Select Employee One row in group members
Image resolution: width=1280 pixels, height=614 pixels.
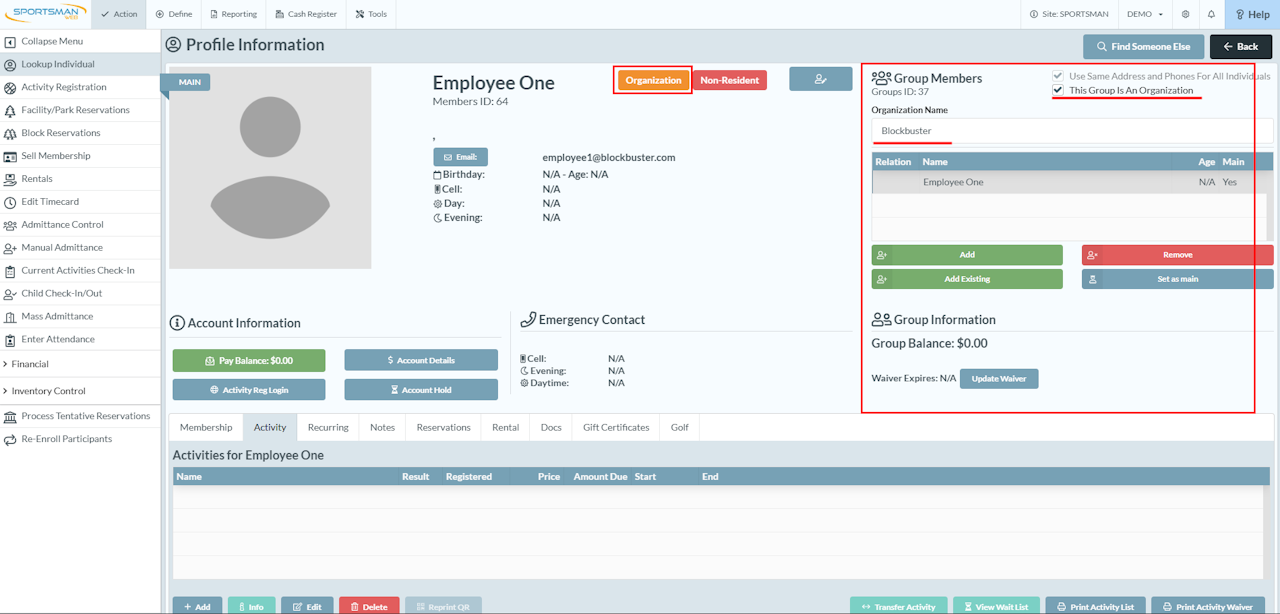click(1070, 182)
